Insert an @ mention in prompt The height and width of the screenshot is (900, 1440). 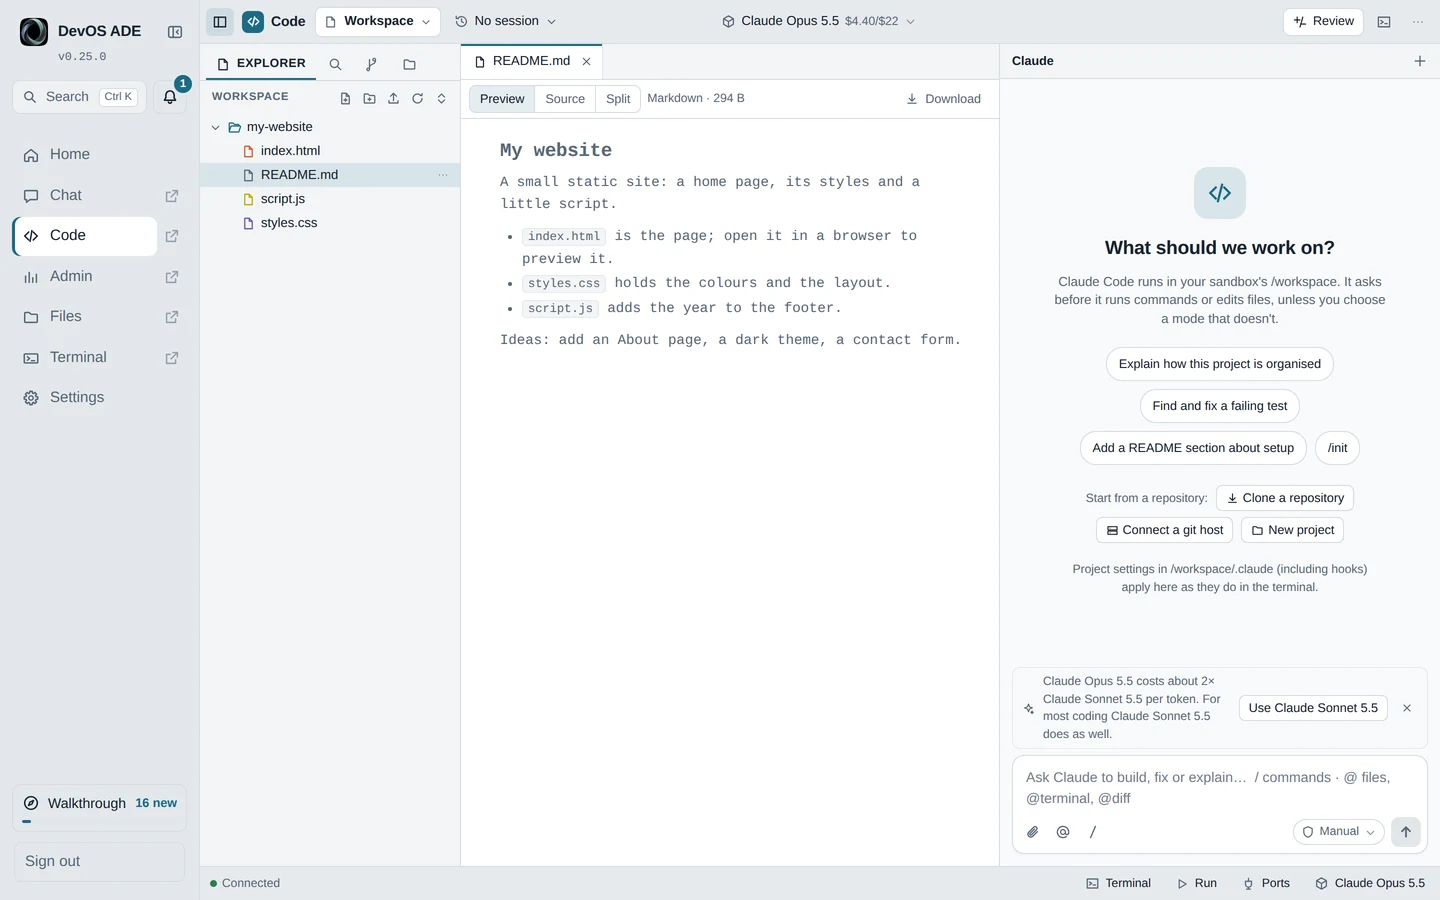[1063, 832]
